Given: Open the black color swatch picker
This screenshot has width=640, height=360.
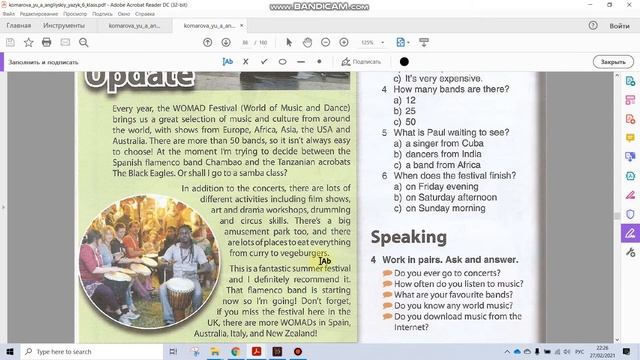Looking at the screenshot, I should (x=404, y=62).
